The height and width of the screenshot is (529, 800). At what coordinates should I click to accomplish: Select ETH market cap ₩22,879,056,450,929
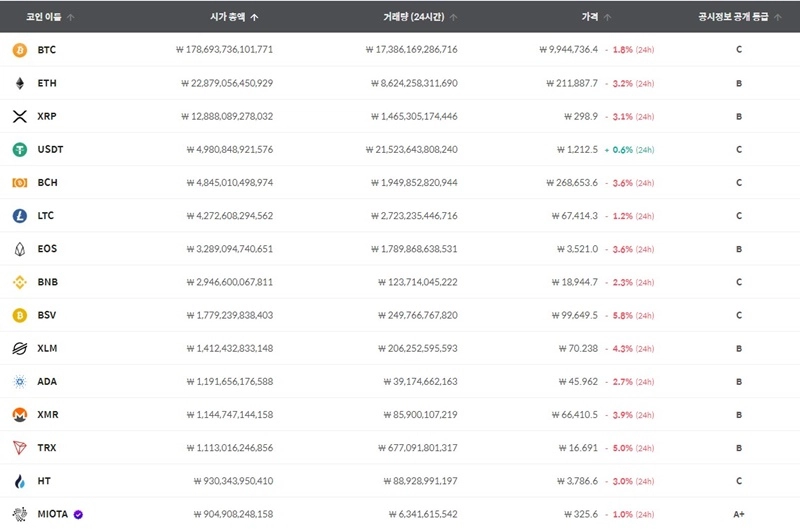point(227,83)
